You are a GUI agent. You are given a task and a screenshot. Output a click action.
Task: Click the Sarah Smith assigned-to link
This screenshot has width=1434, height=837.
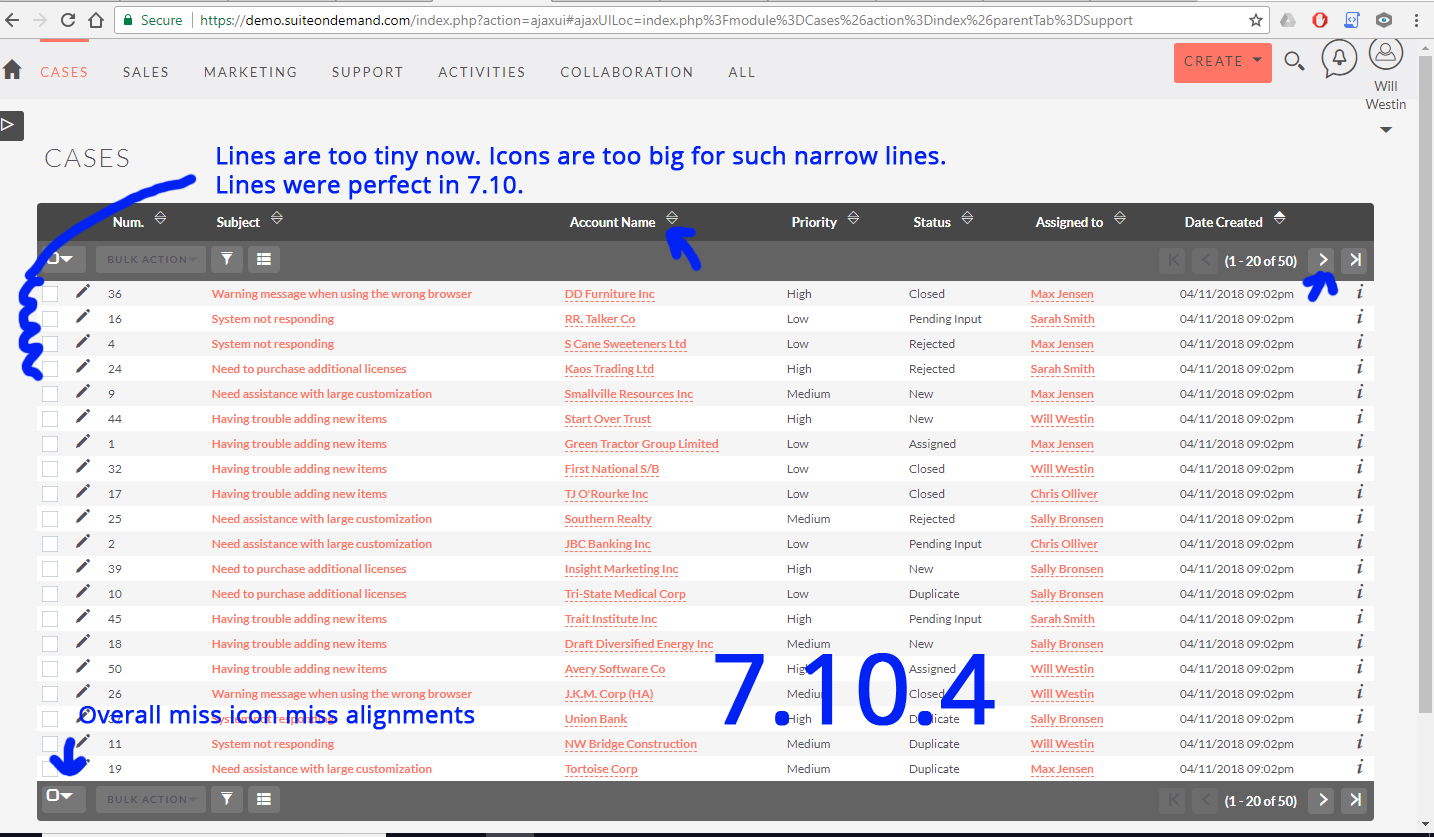pos(1062,319)
